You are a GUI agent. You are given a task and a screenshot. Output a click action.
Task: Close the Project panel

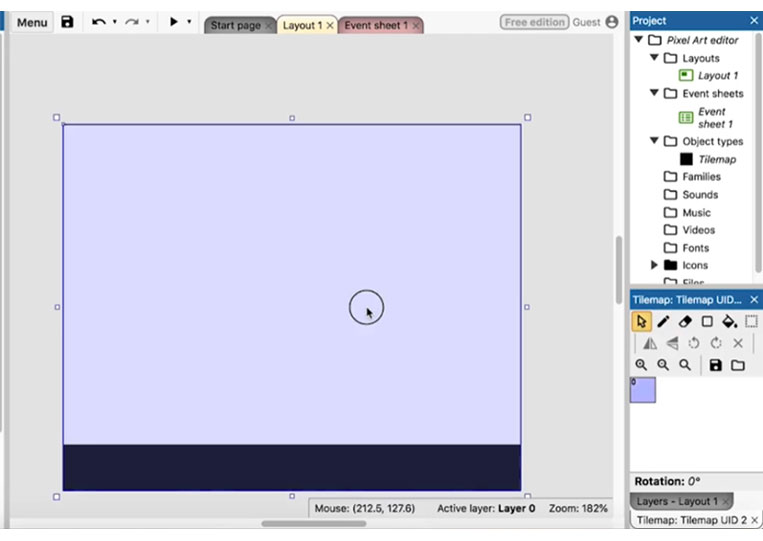click(x=754, y=20)
